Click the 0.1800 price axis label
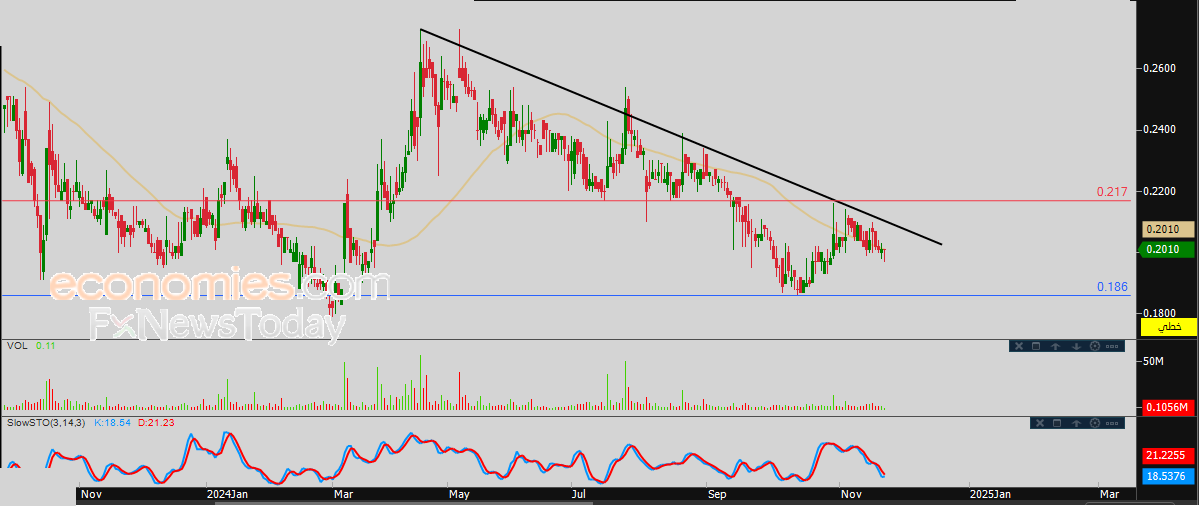 tap(1158, 313)
